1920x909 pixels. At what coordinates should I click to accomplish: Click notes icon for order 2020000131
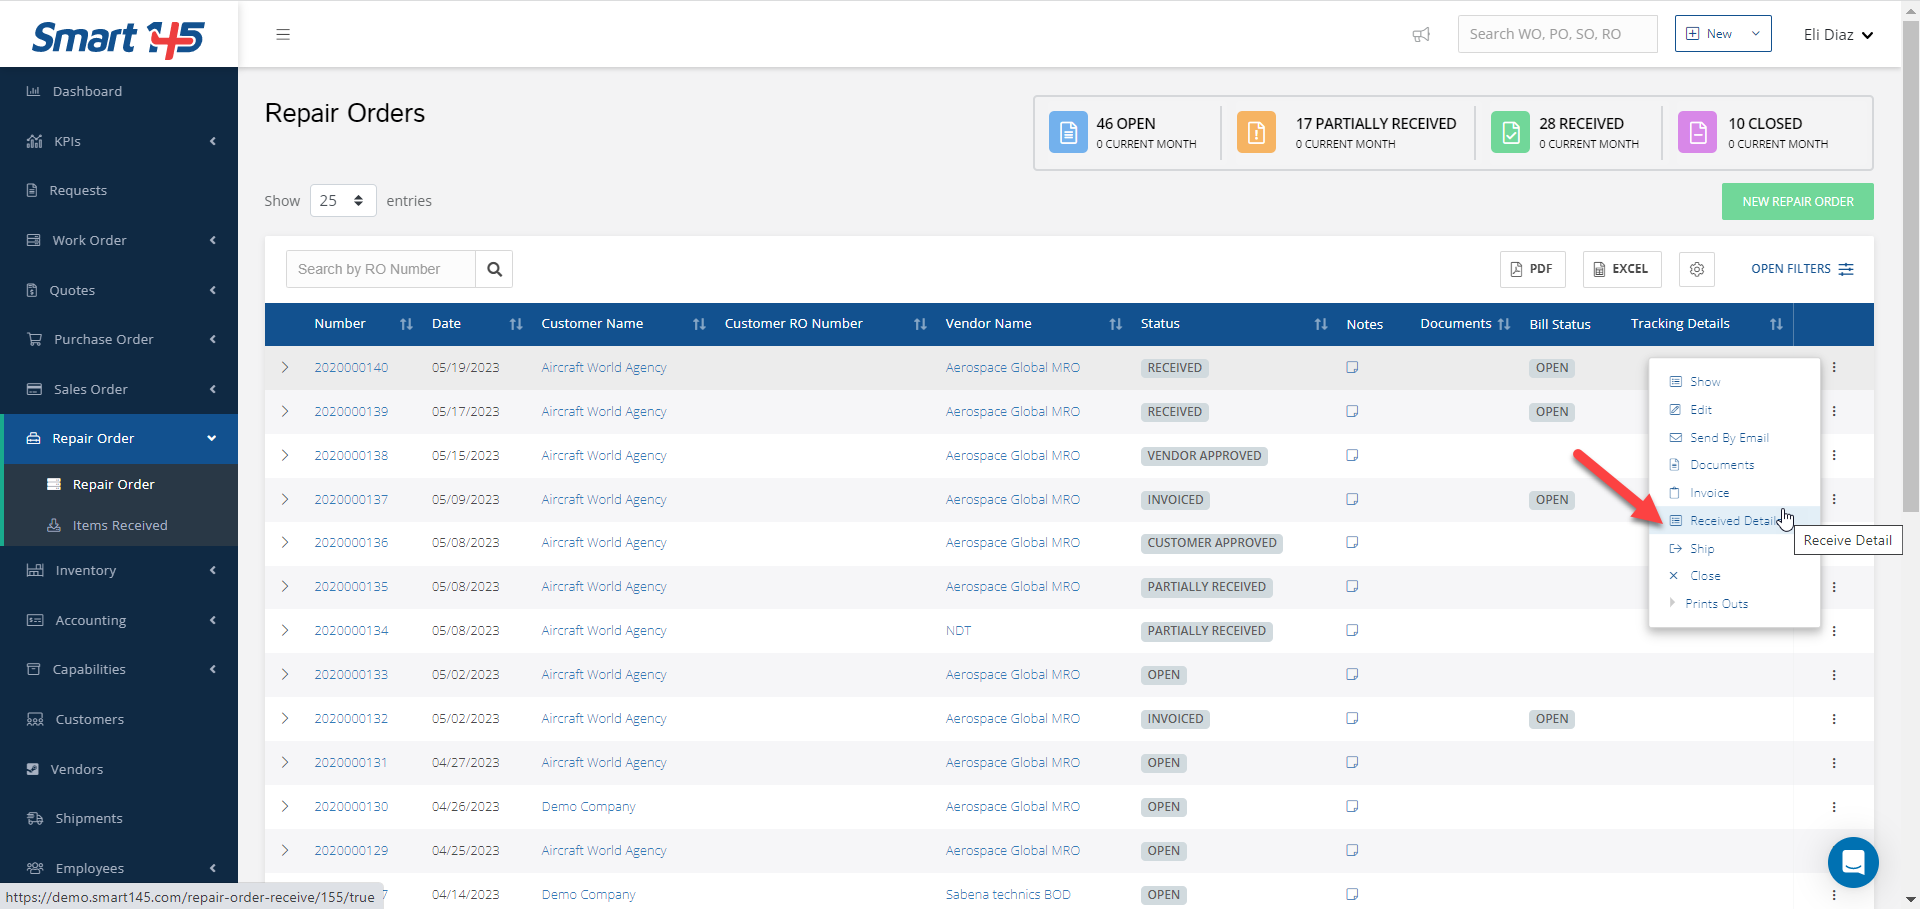pyautogui.click(x=1352, y=763)
